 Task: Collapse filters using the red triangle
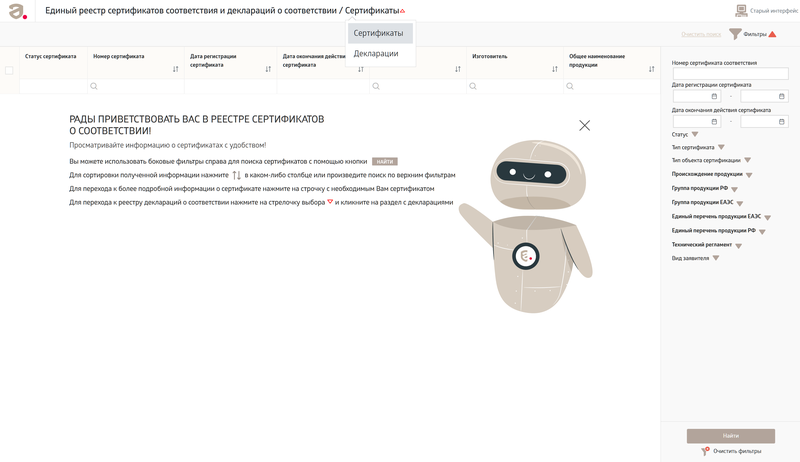click(x=772, y=34)
